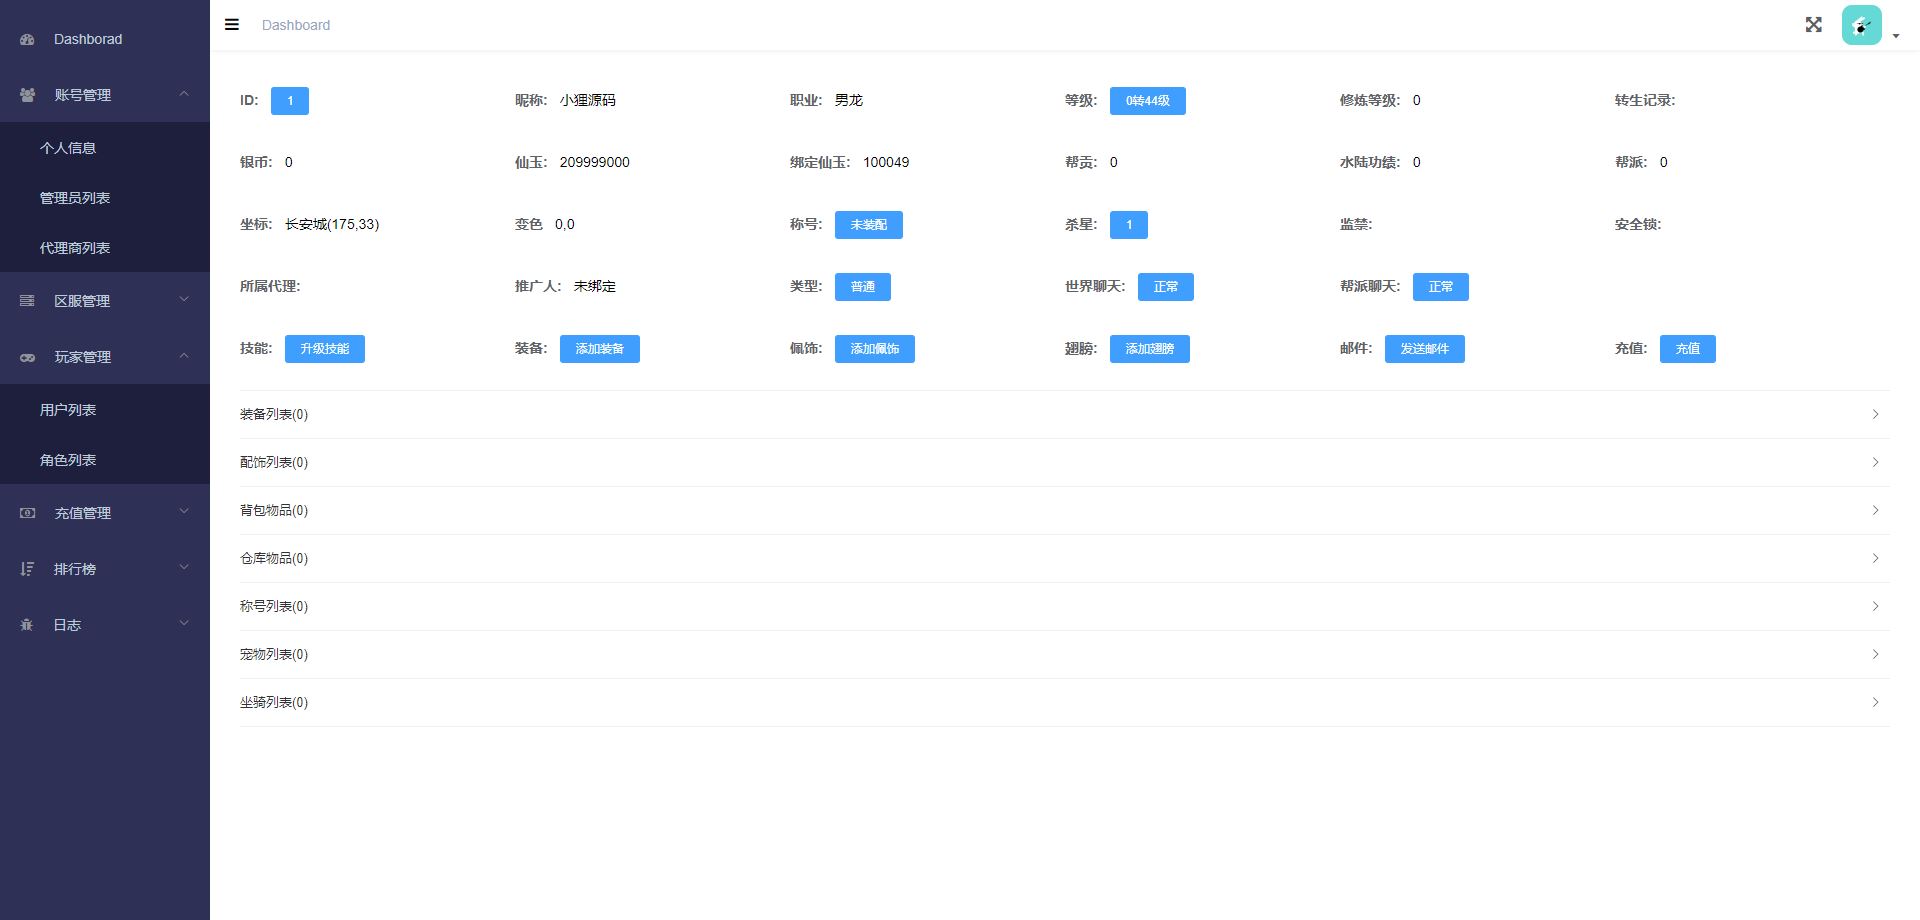This screenshot has height=920, width=1920.
Task: Click the 日志 bug icon
Action: coord(27,625)
